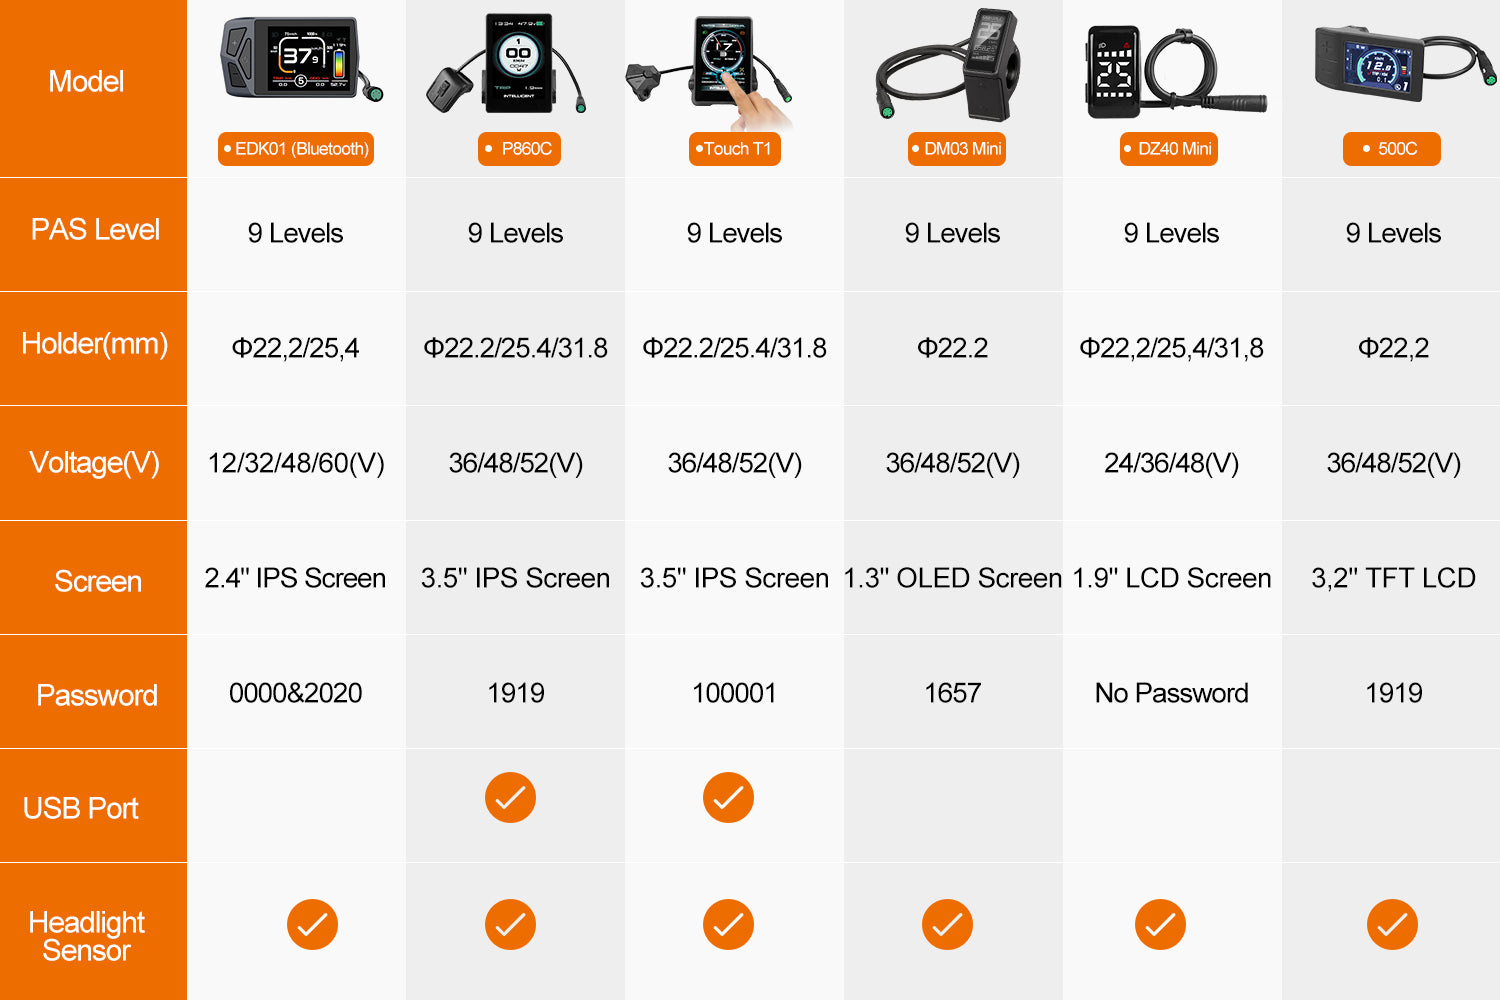Open the P860C display product image
The width and height of the screenshot is (1500, 1000).
506,62
